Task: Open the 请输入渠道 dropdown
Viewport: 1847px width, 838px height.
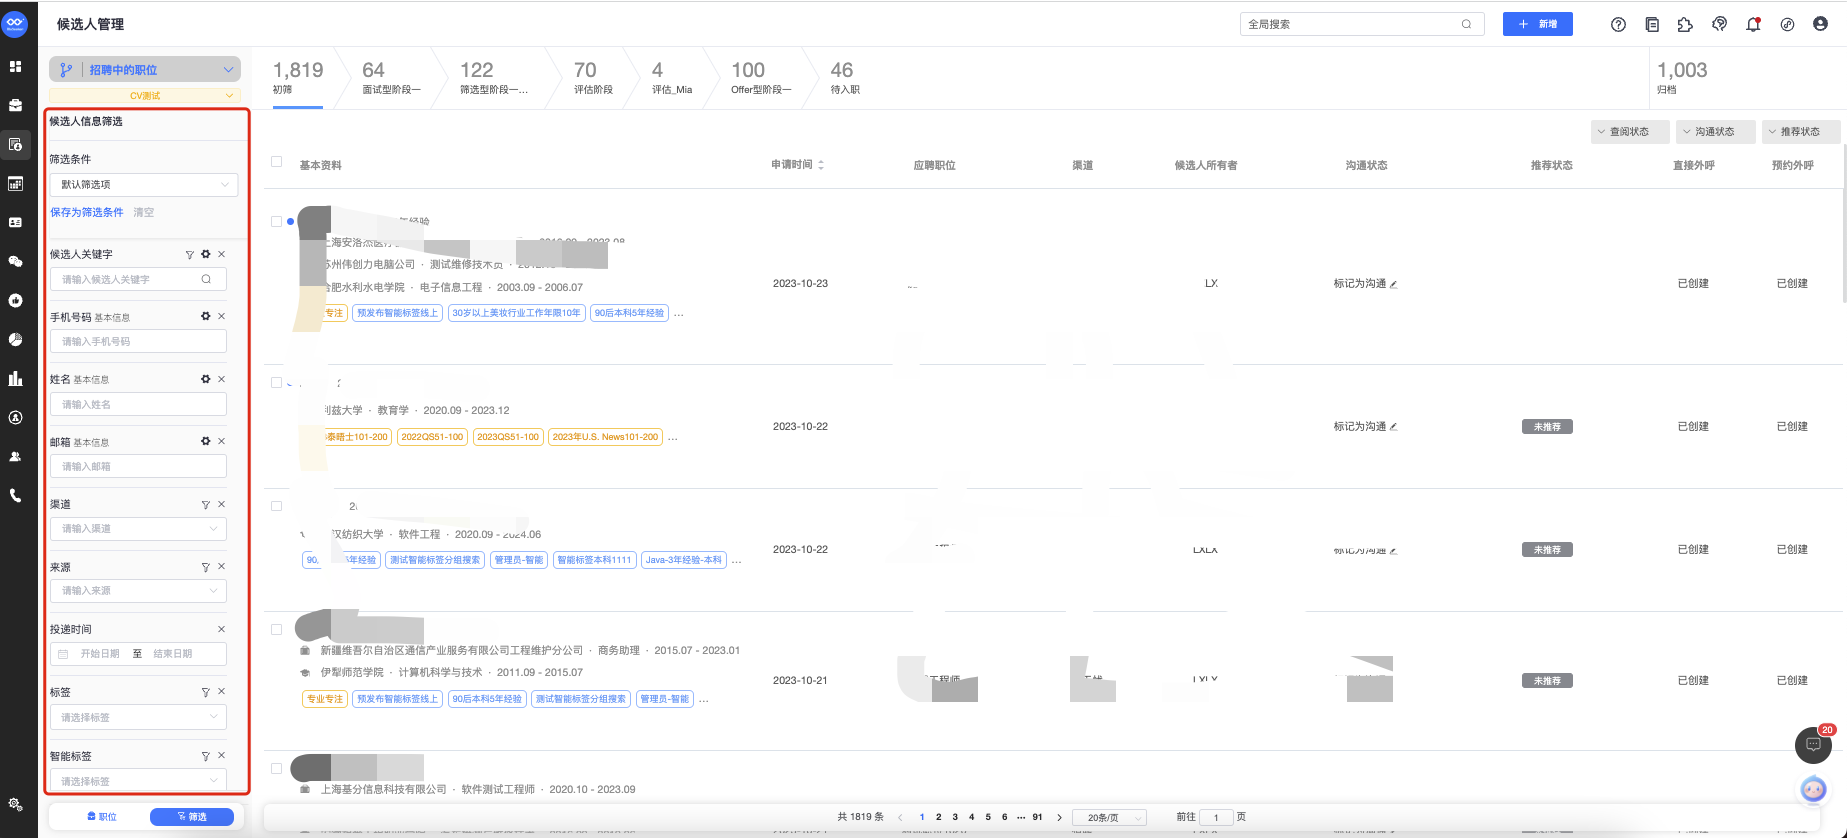Action: tap(138, 528)
